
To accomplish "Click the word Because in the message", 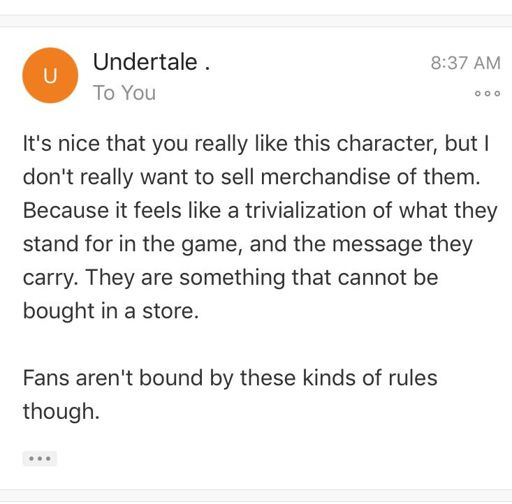I will point(66,210).
